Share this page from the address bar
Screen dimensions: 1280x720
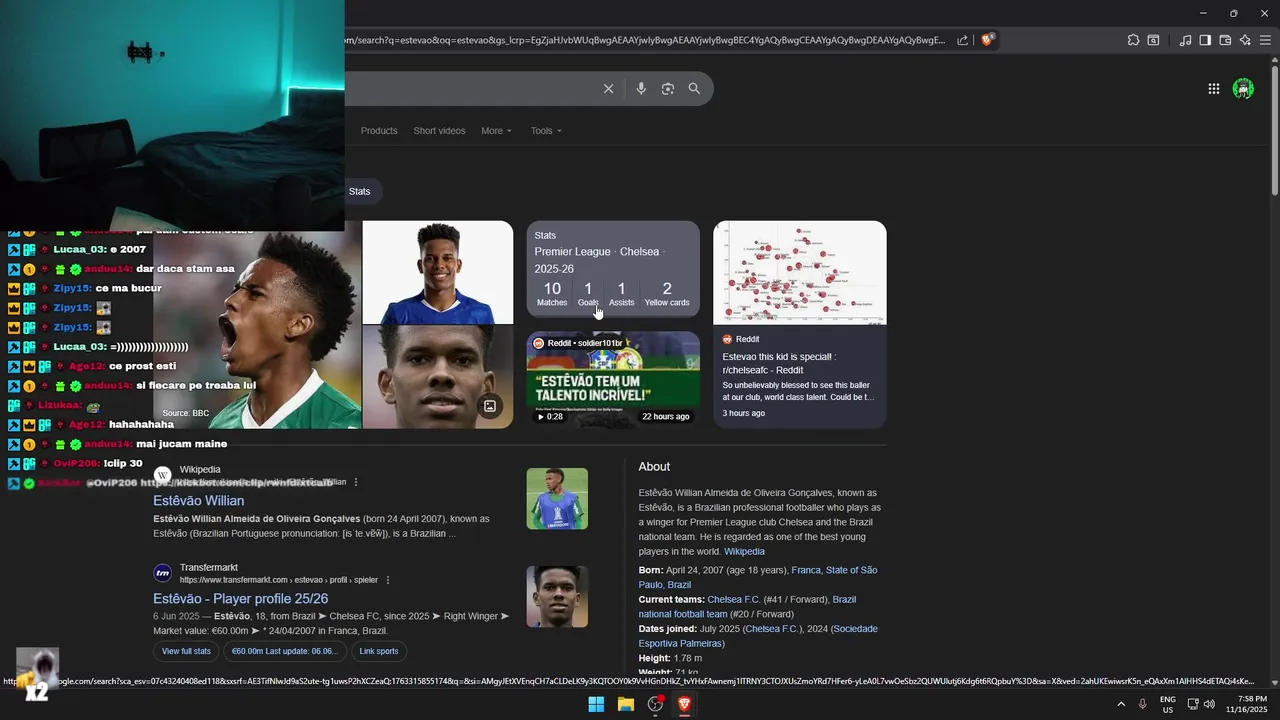point(962,40)
